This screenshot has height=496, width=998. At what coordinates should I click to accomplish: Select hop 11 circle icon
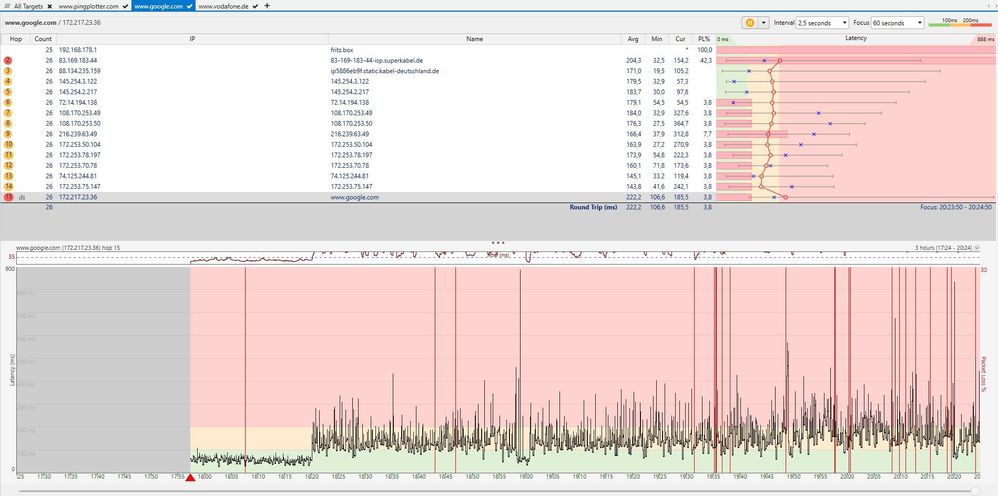pos(8,155)
